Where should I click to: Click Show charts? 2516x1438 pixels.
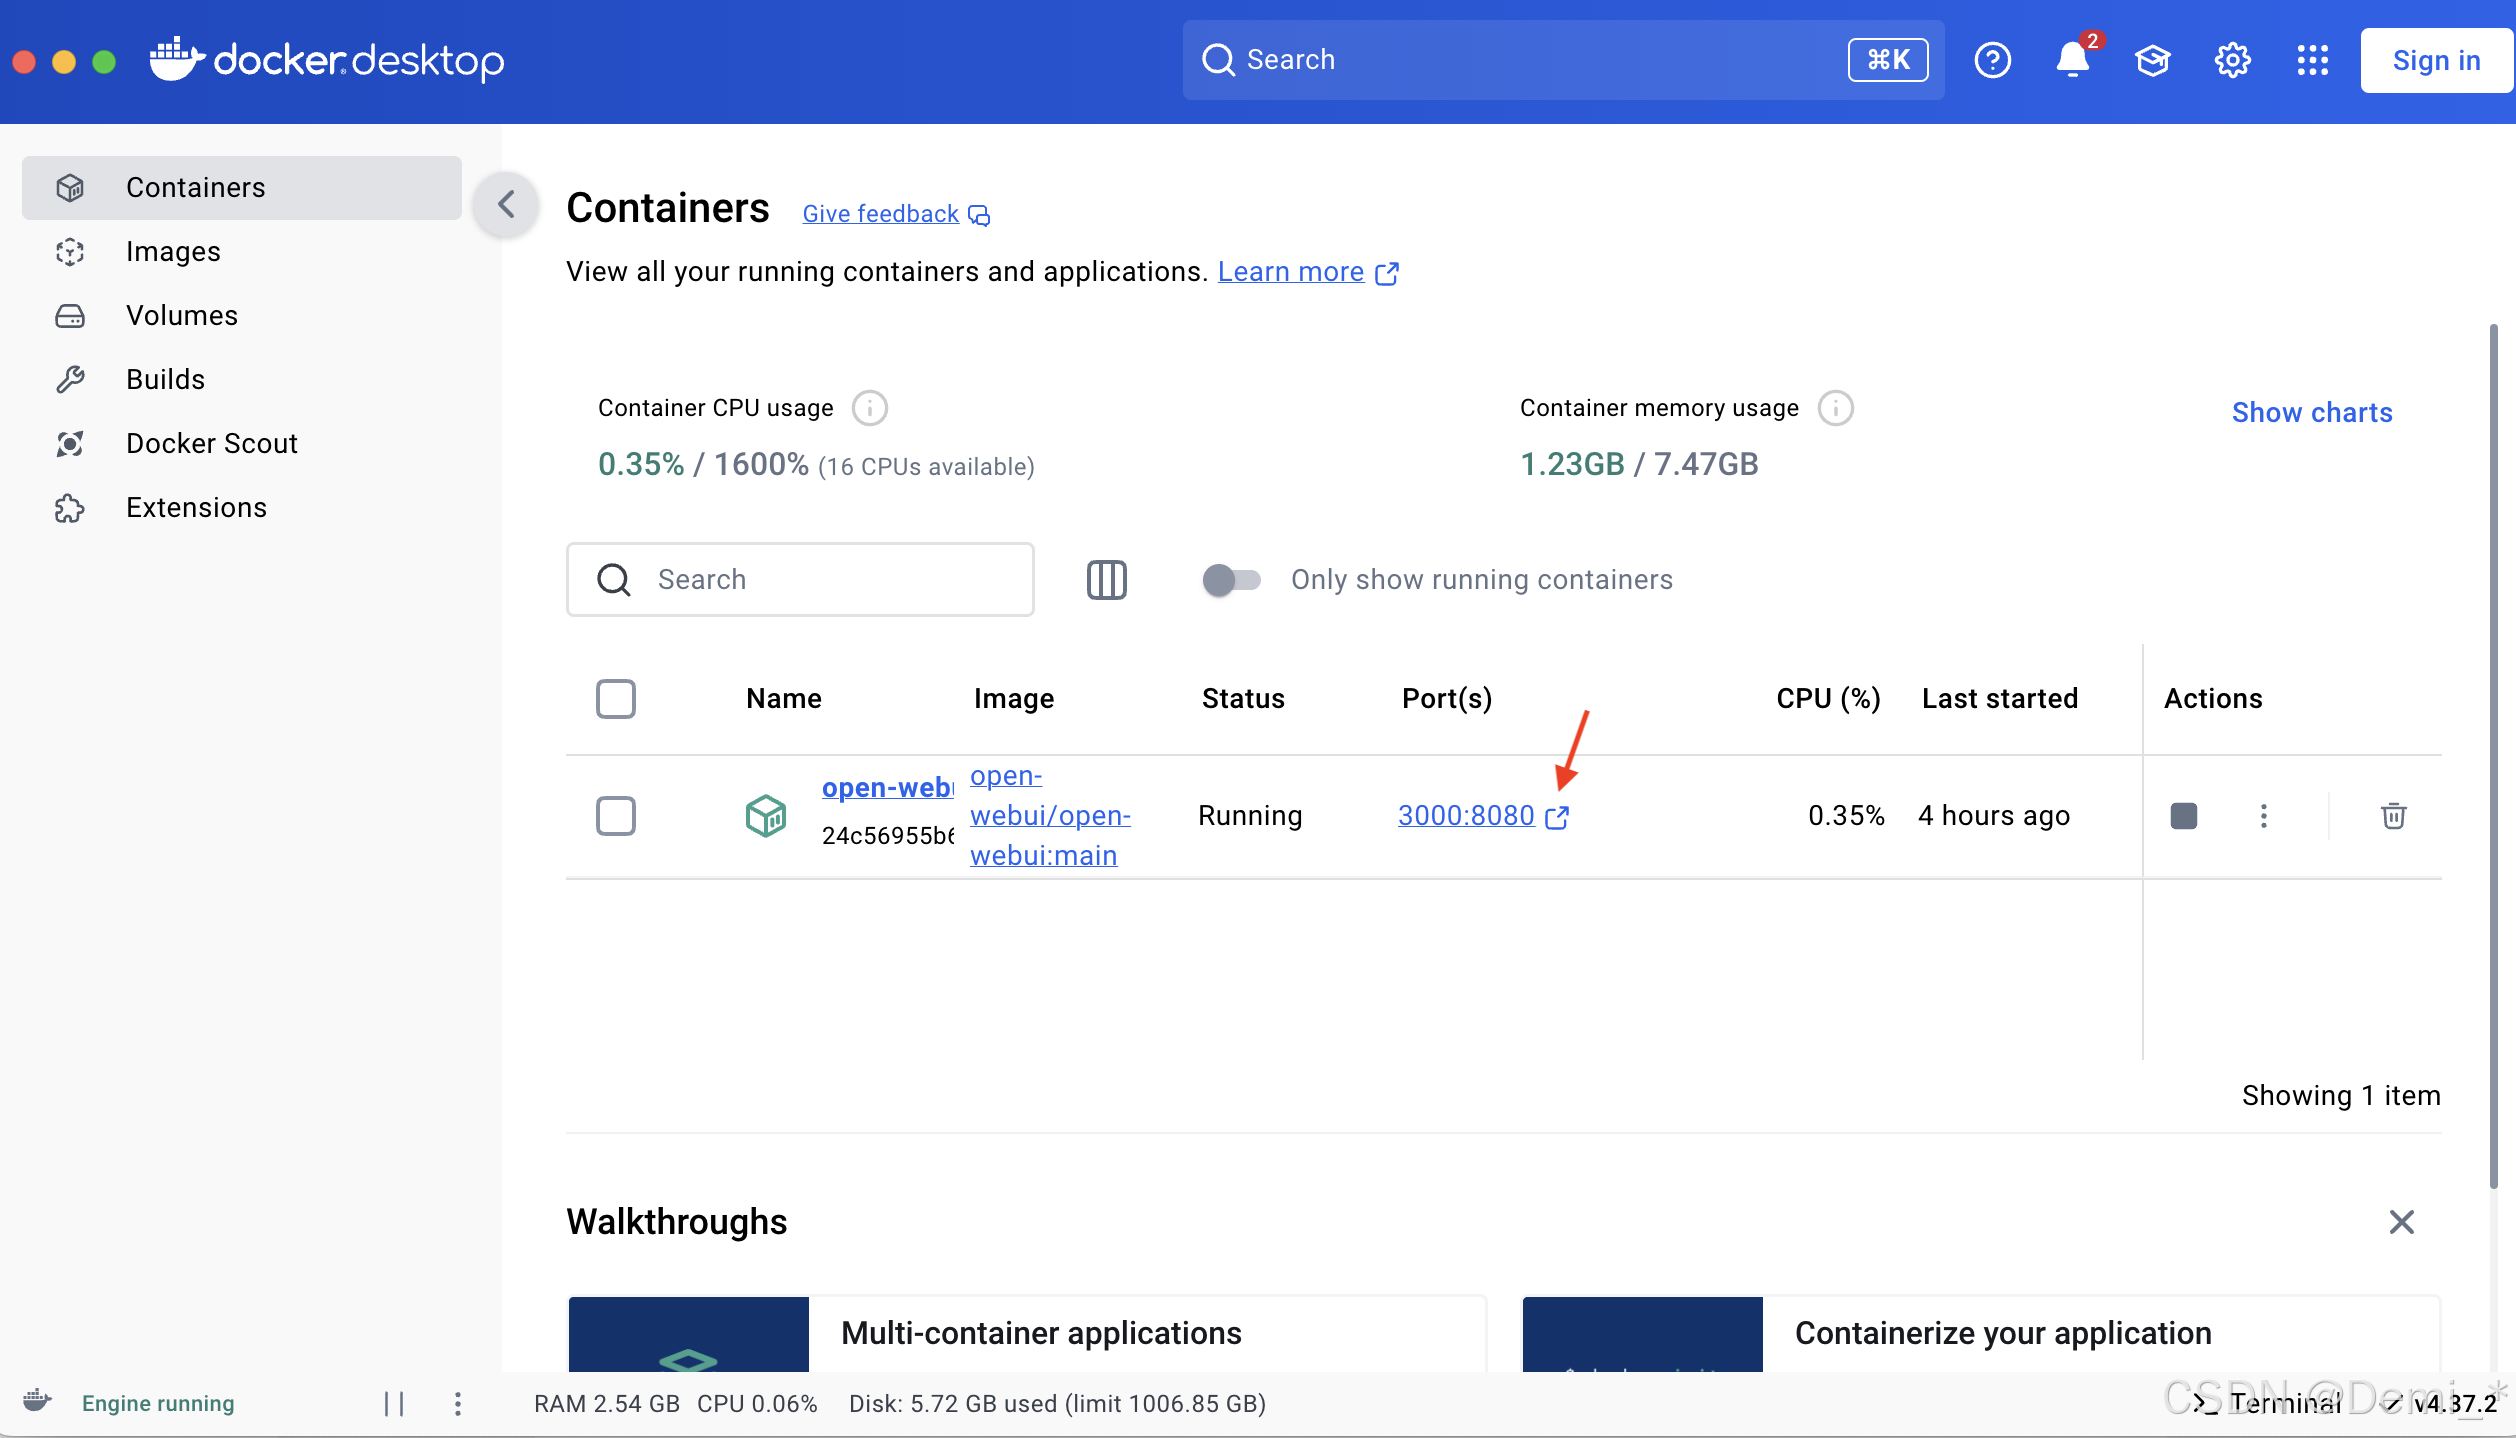[2311, 412]
